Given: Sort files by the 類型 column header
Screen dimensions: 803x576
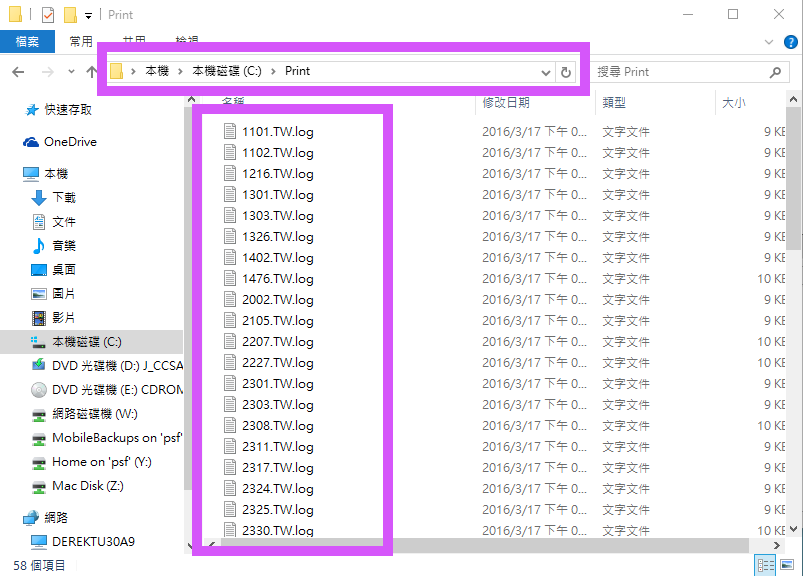Looking at the screenshot, I should 614,102.
